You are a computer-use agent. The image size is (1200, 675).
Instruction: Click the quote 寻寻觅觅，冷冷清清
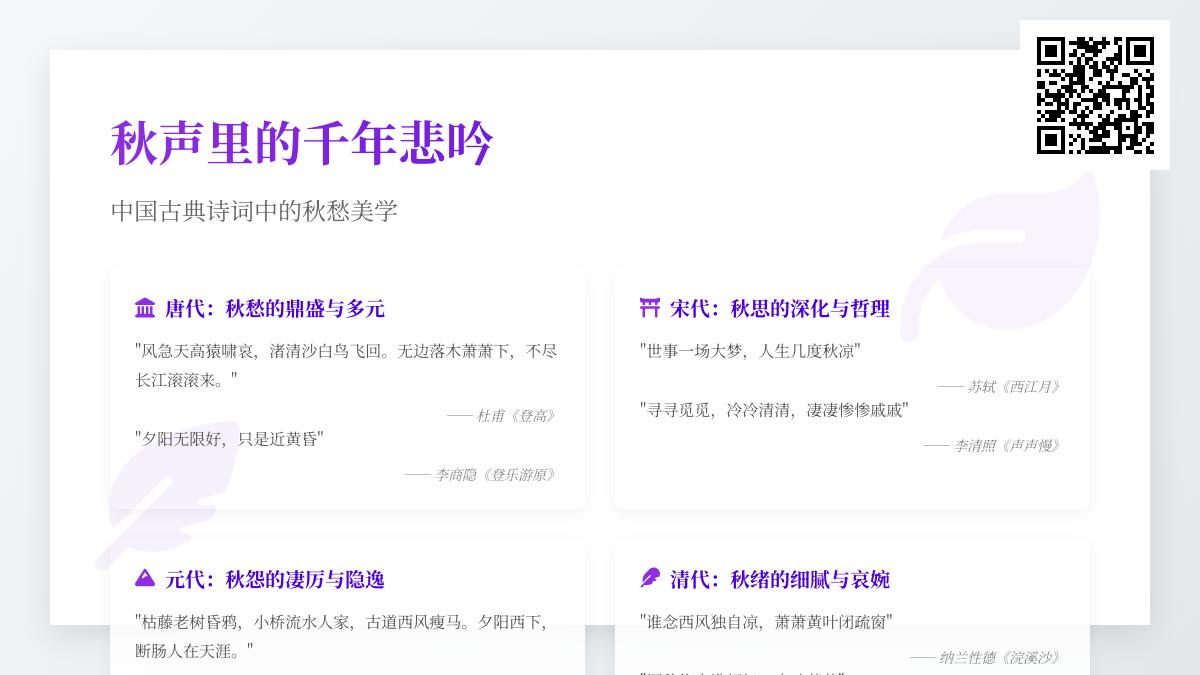(x=774, y=410)
